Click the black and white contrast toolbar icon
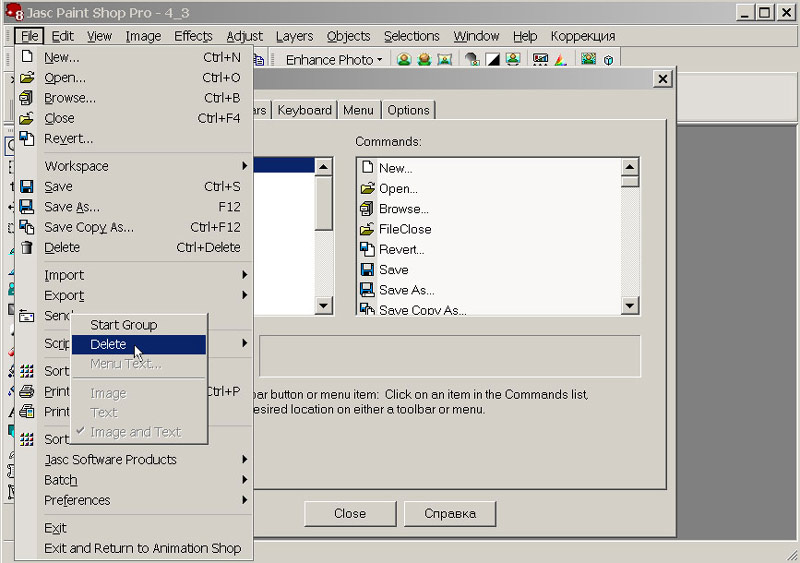Viewport: 800px width, 563px height. click(x=492, y=60)
